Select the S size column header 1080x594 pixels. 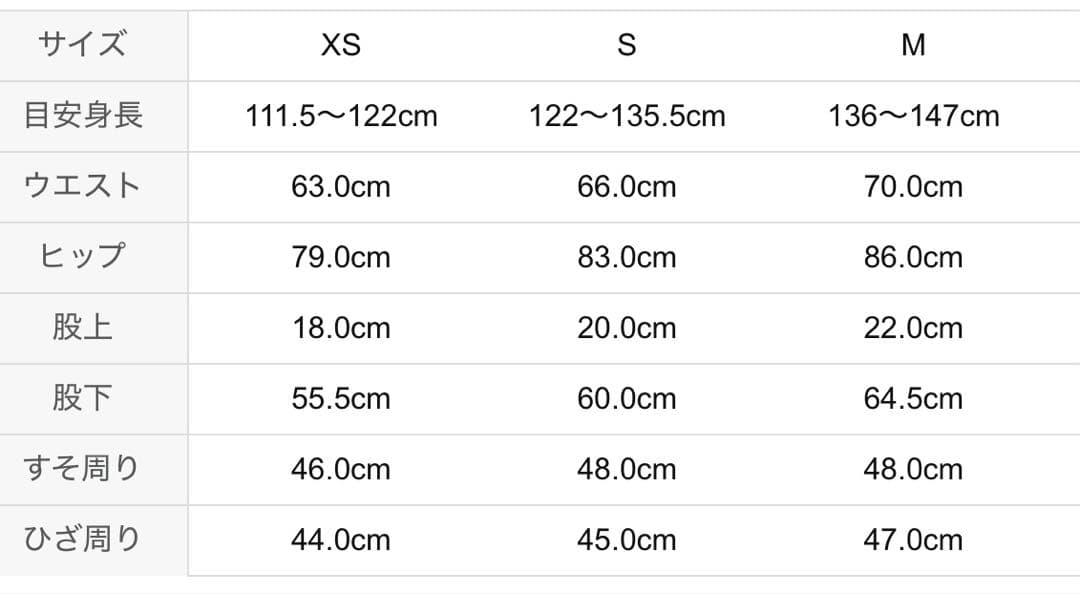point(626,45)
